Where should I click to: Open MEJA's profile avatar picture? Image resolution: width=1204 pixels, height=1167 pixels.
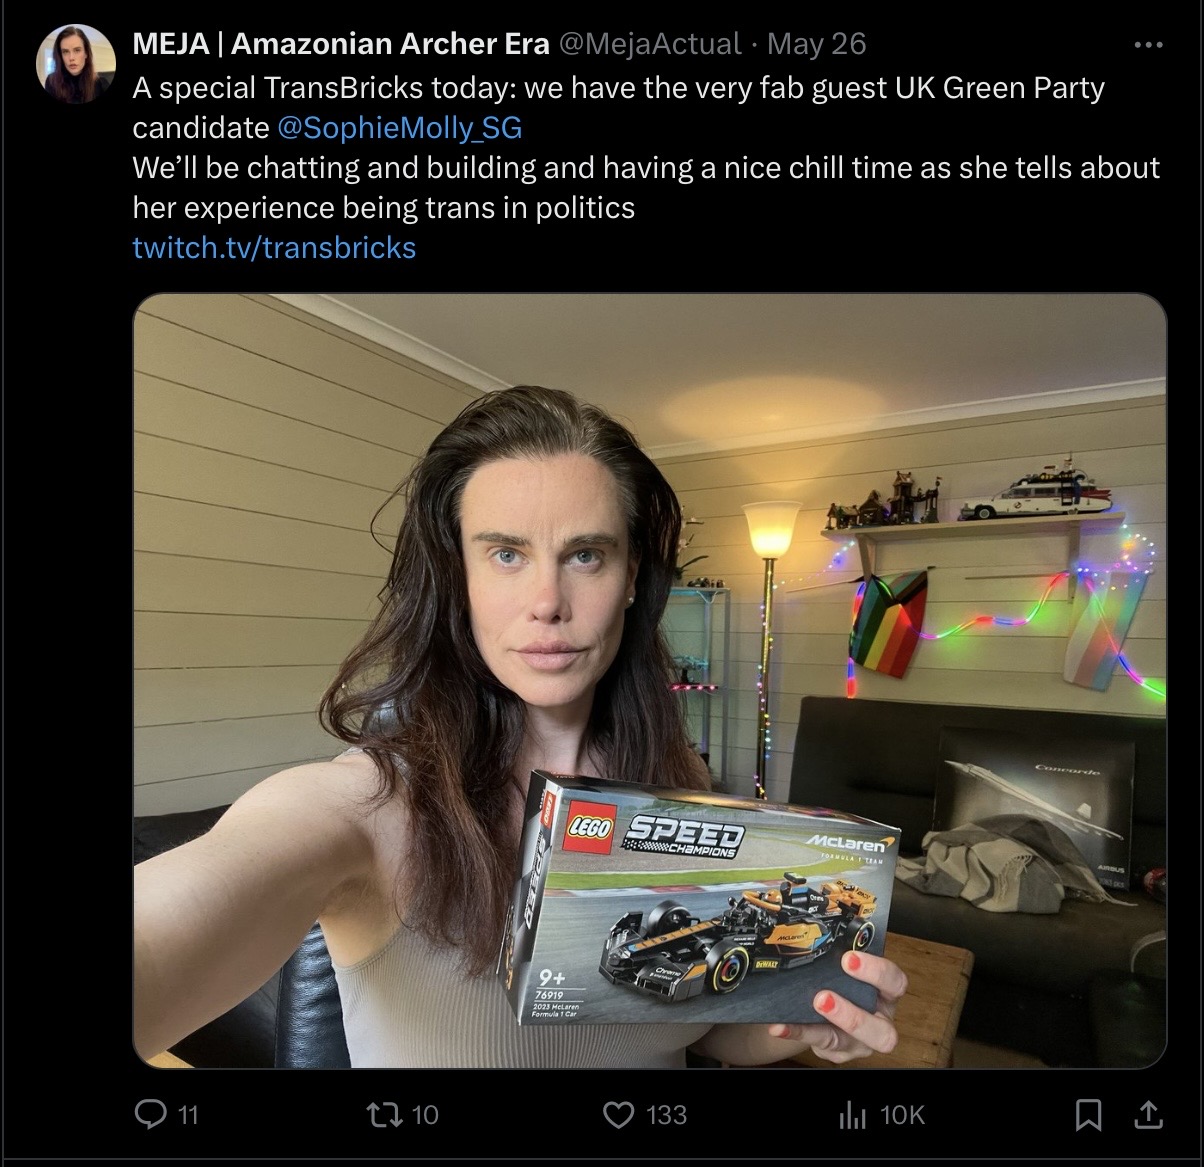click(76, 64)
